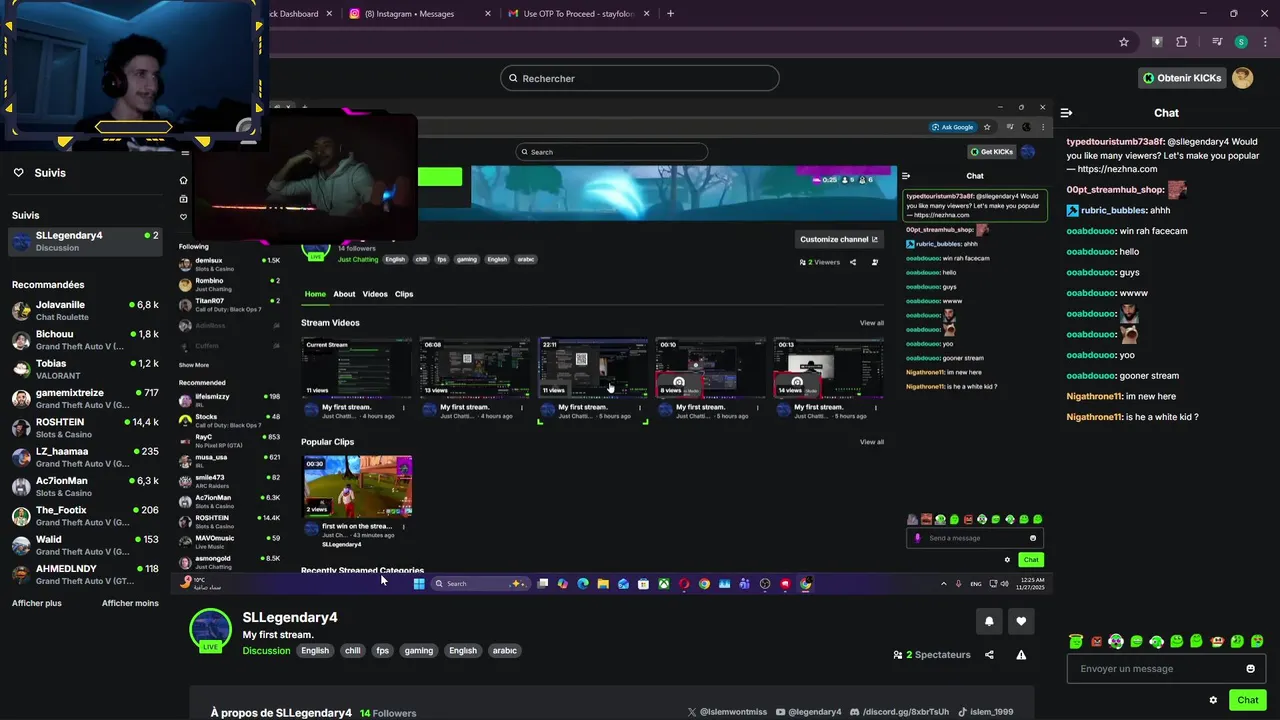Open the Videos tab on inner channel page

tap(375, 294)
